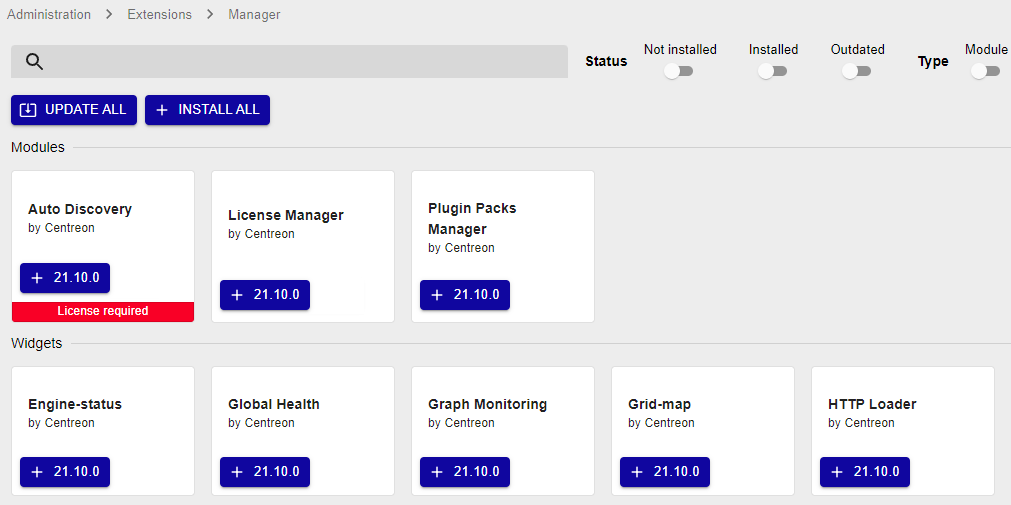Enable the Installed status filter
Screen dimensions: 1011x505
(x=772, y=71)
